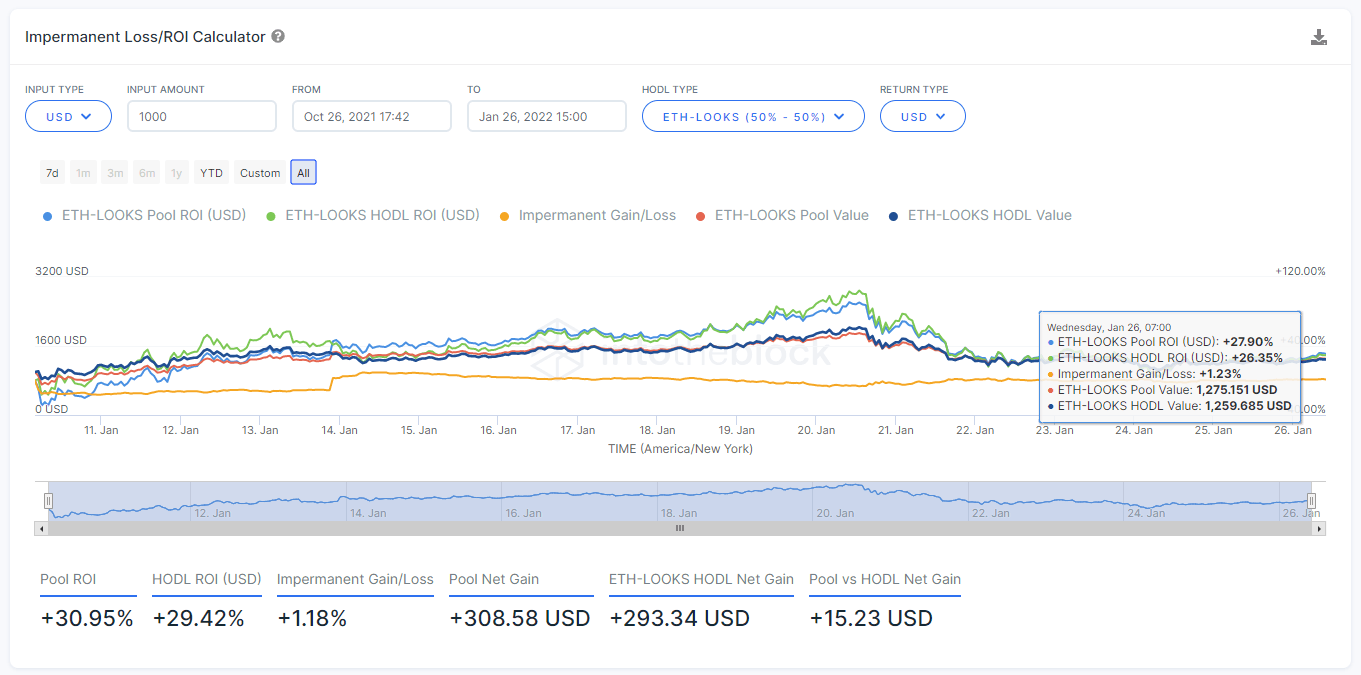The height and width of the screenshot is (675, 1361).
Task: Select the 1m time range
Action: pos(83,172)
